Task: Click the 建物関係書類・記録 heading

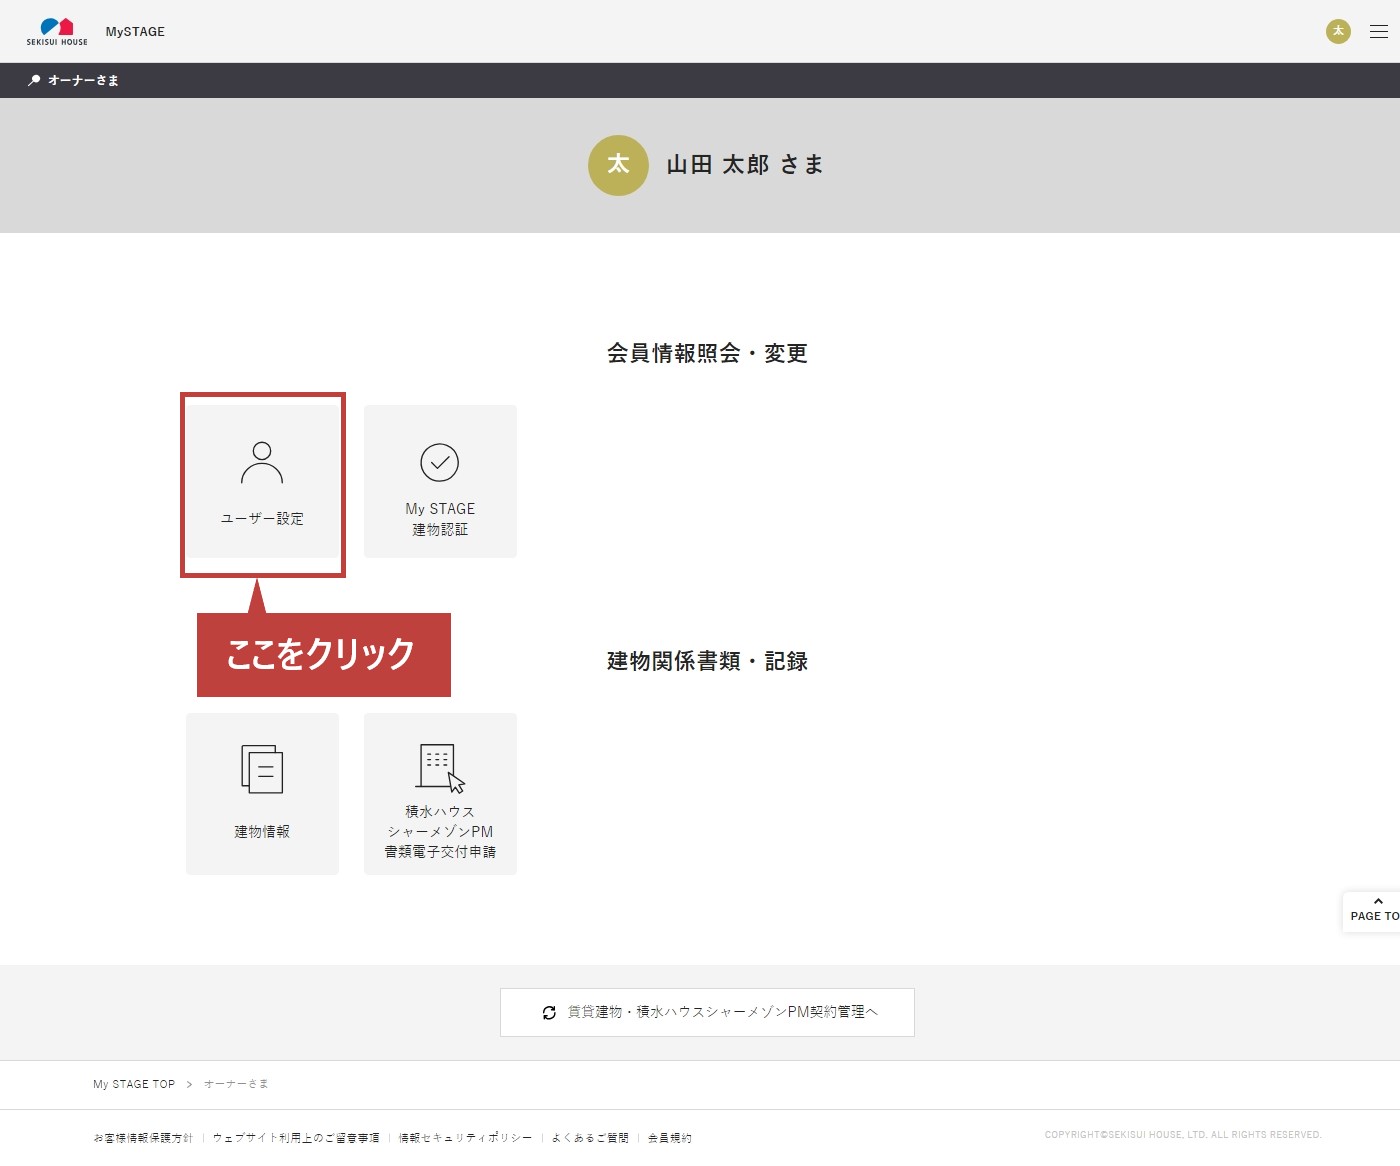Action: click(x=707, y=661)
